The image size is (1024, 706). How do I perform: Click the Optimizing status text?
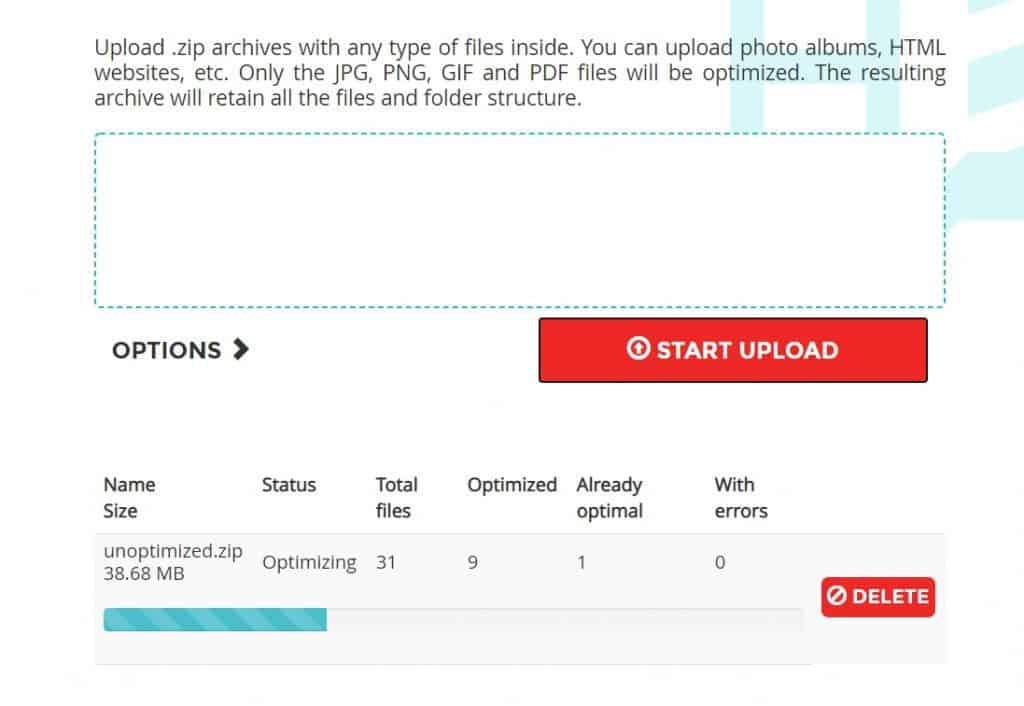point(308,563)
